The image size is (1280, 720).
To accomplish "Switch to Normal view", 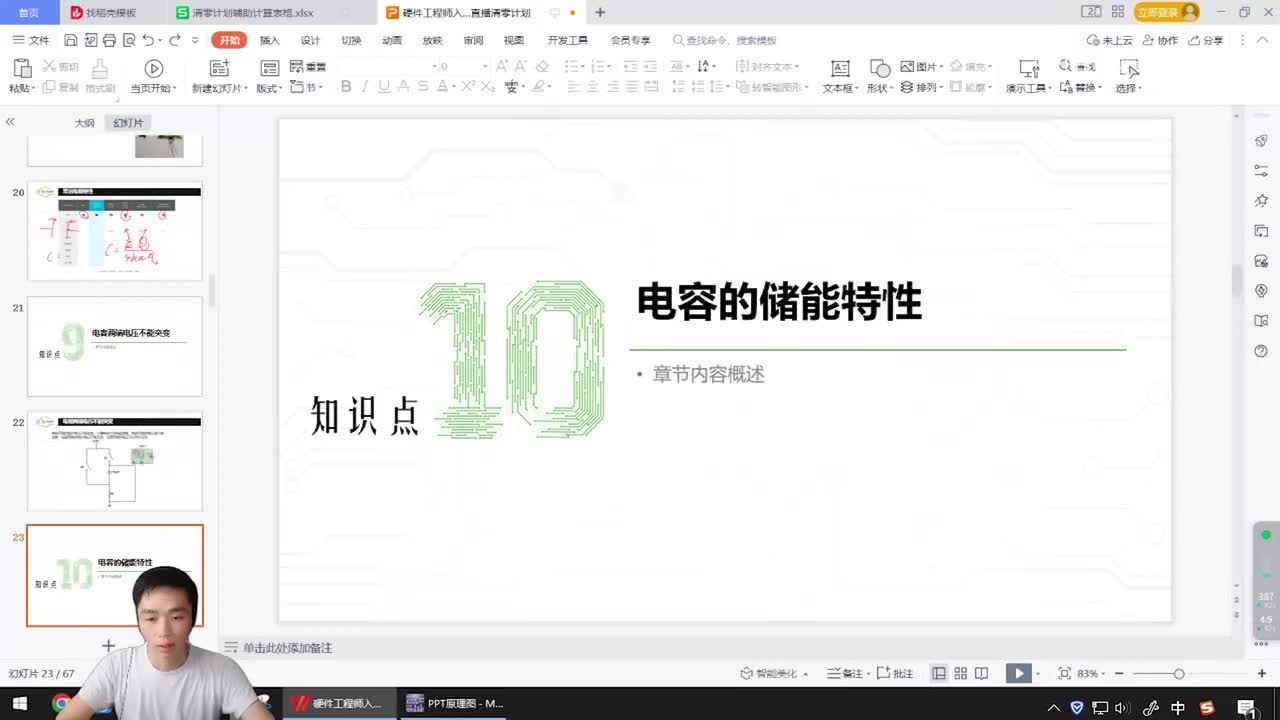I will click(x=939, y=673).
